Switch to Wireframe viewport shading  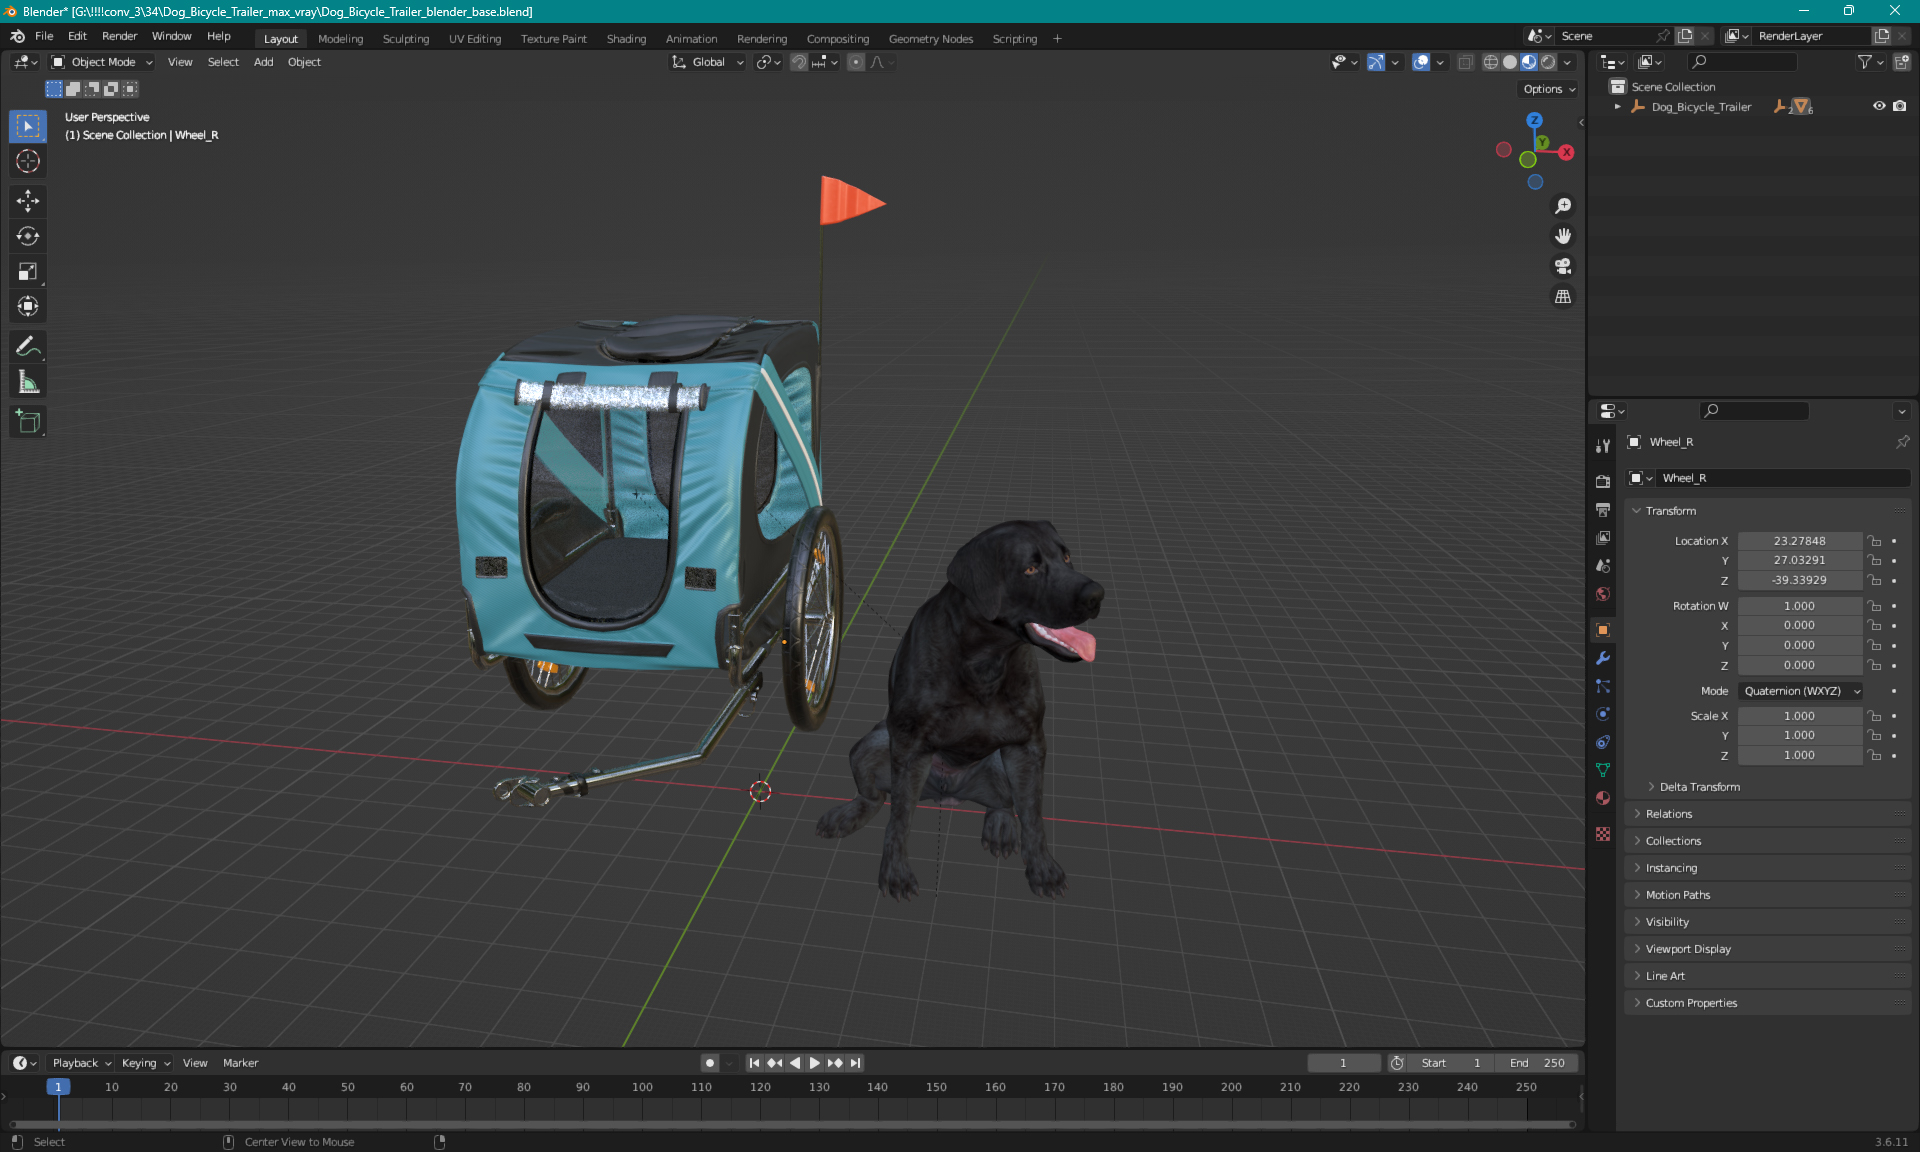[1490, 62]
